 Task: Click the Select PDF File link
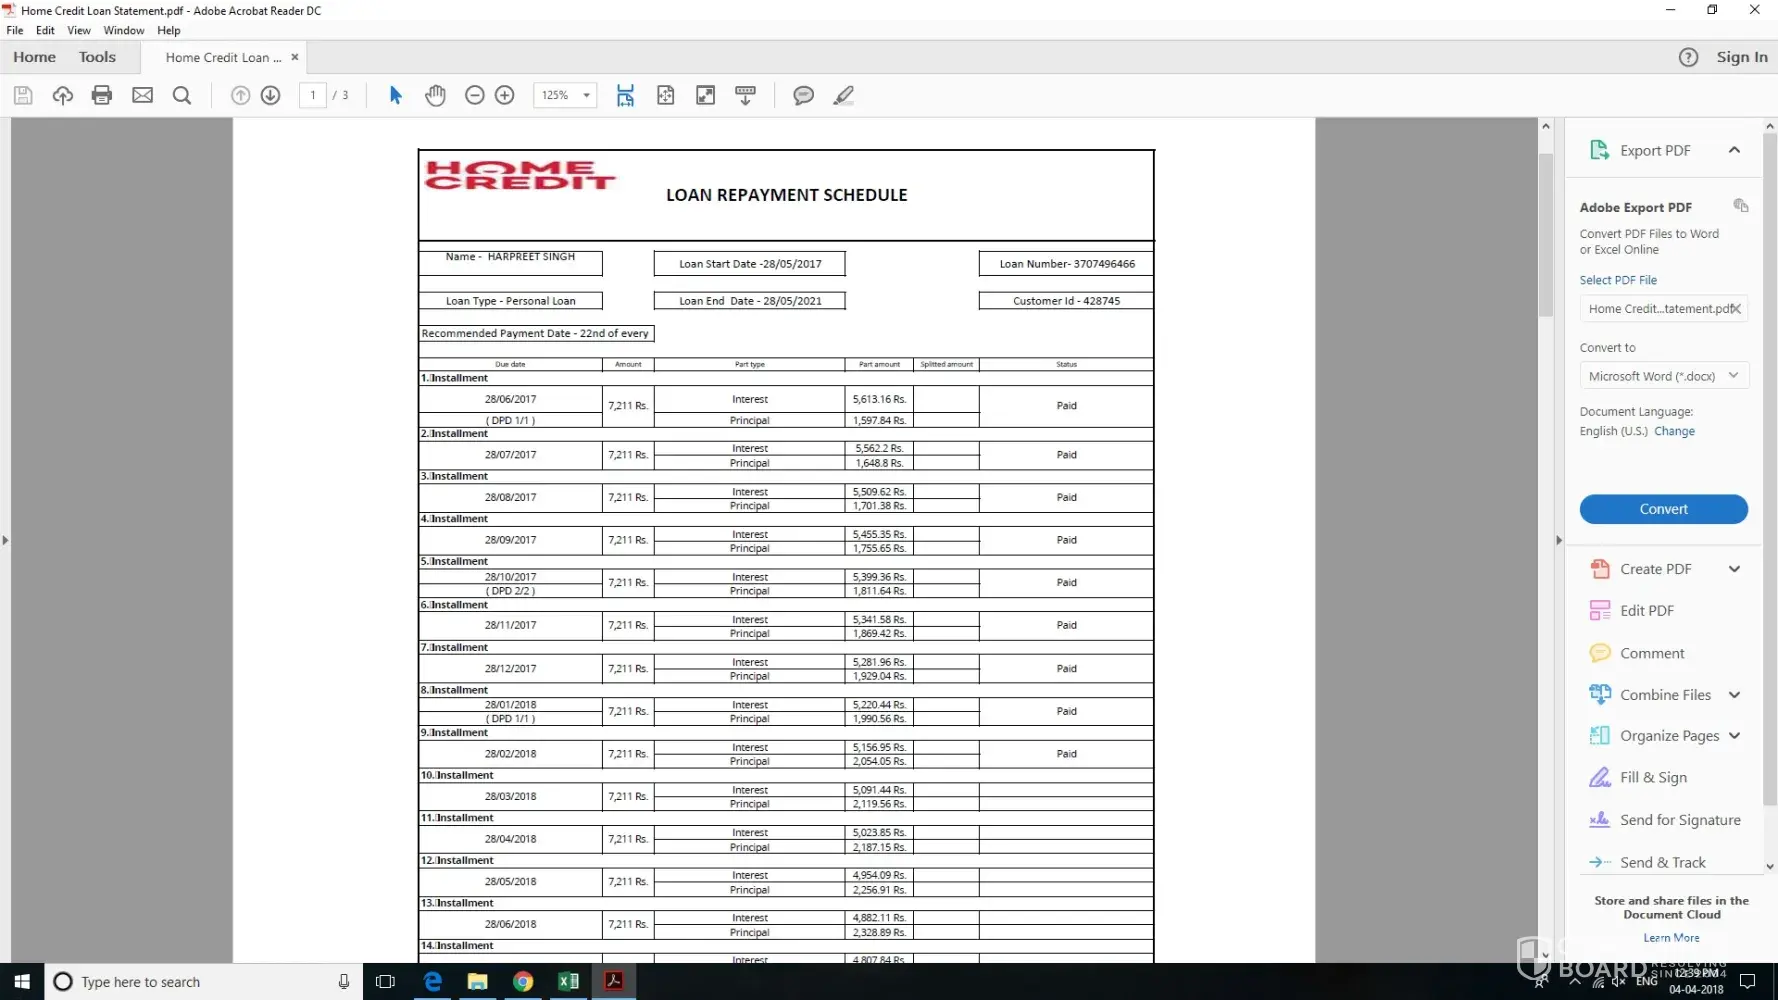(1618, 280)
